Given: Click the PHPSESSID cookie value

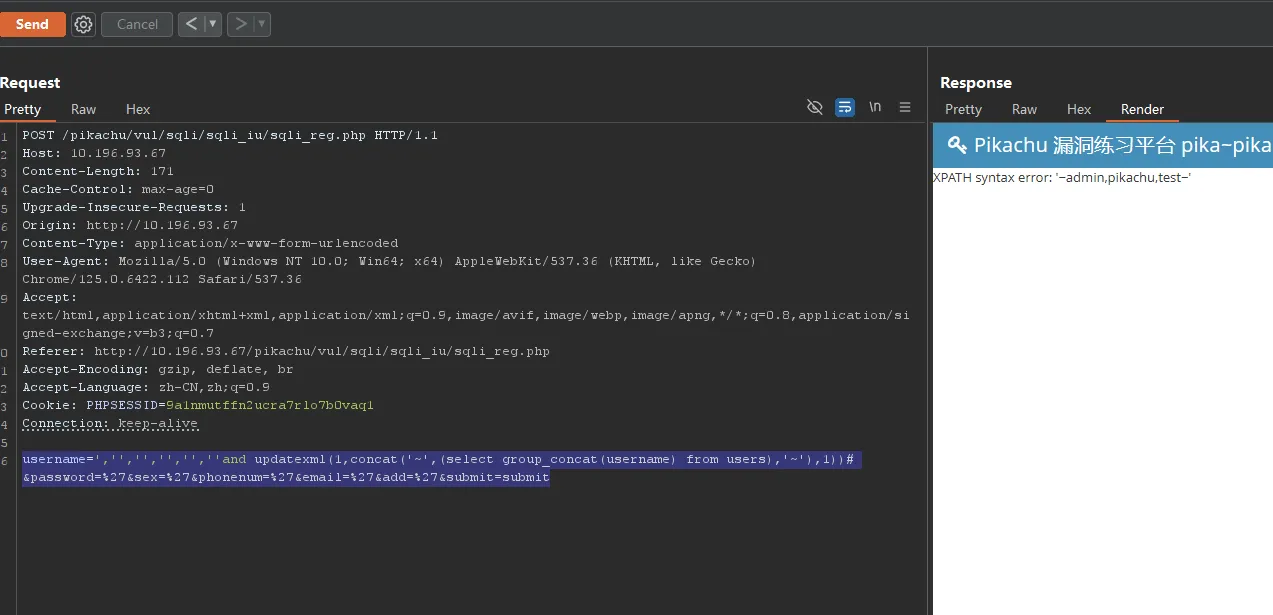Looking at the screenshot, I should pos(270,405).
